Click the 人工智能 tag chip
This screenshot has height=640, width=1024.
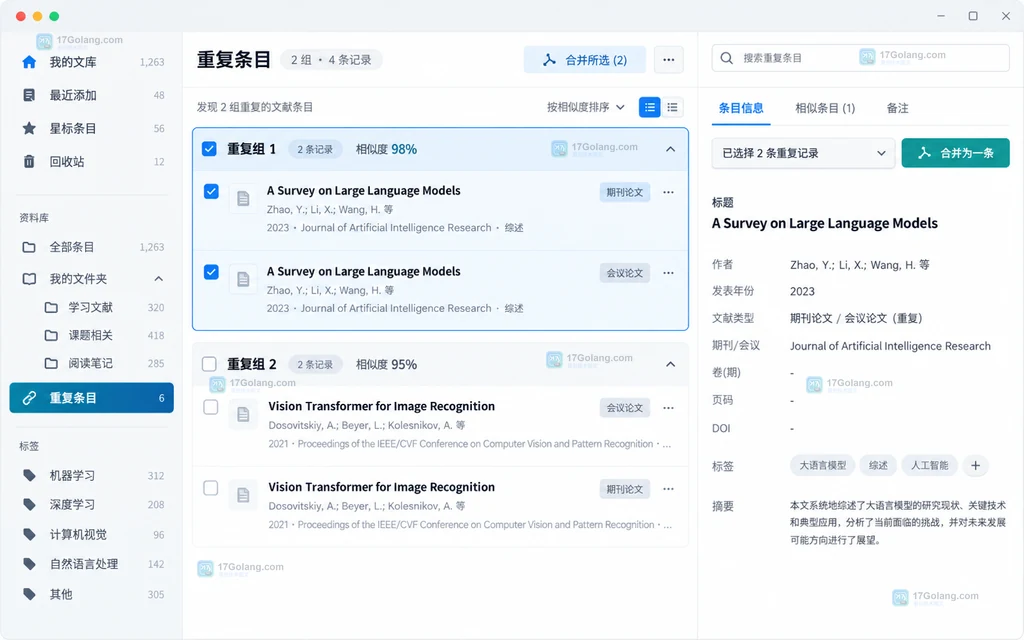pyautogui.click(x=929, y=466)
